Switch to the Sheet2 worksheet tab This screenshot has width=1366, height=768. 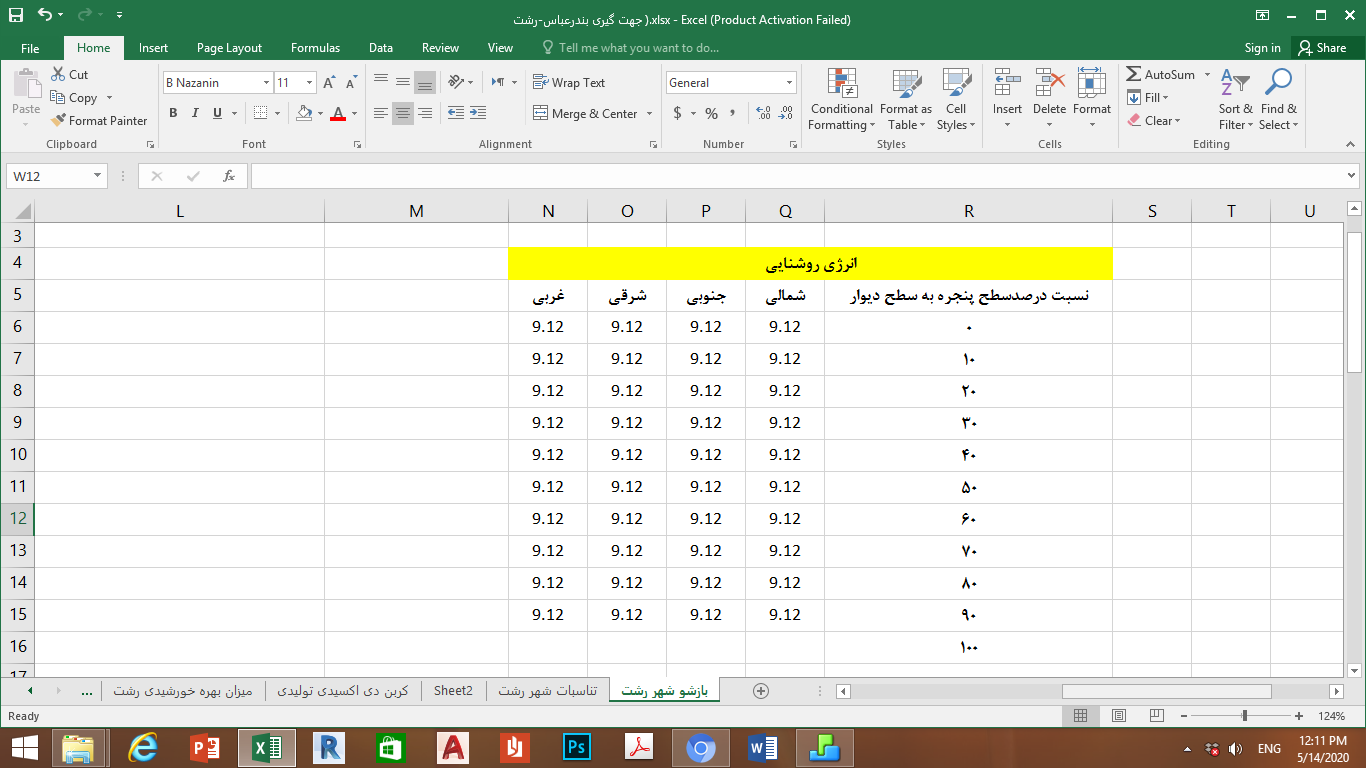click(x=453, y=691)
